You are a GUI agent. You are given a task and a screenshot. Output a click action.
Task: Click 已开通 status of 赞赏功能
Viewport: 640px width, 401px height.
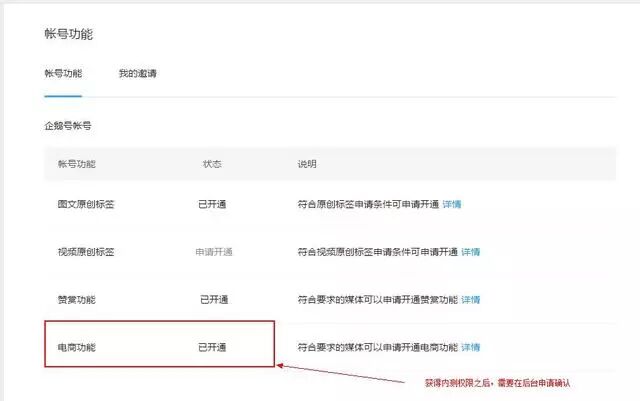(213, 299)
